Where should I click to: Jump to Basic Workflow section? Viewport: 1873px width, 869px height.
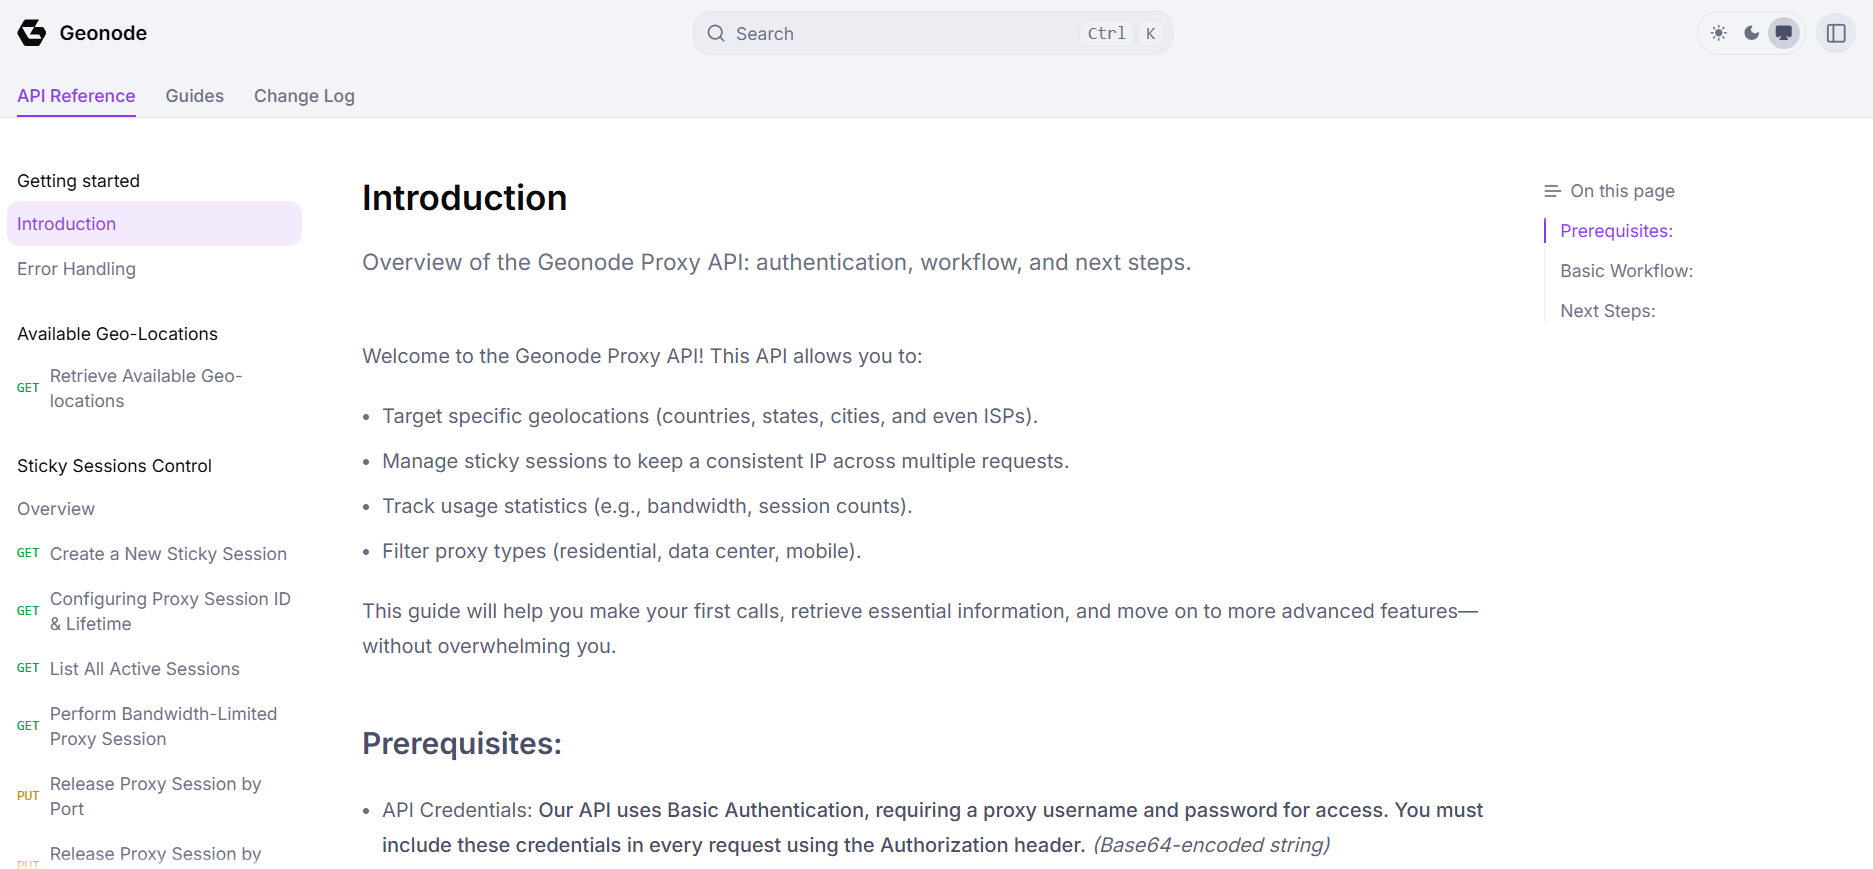click(1626, 271)
